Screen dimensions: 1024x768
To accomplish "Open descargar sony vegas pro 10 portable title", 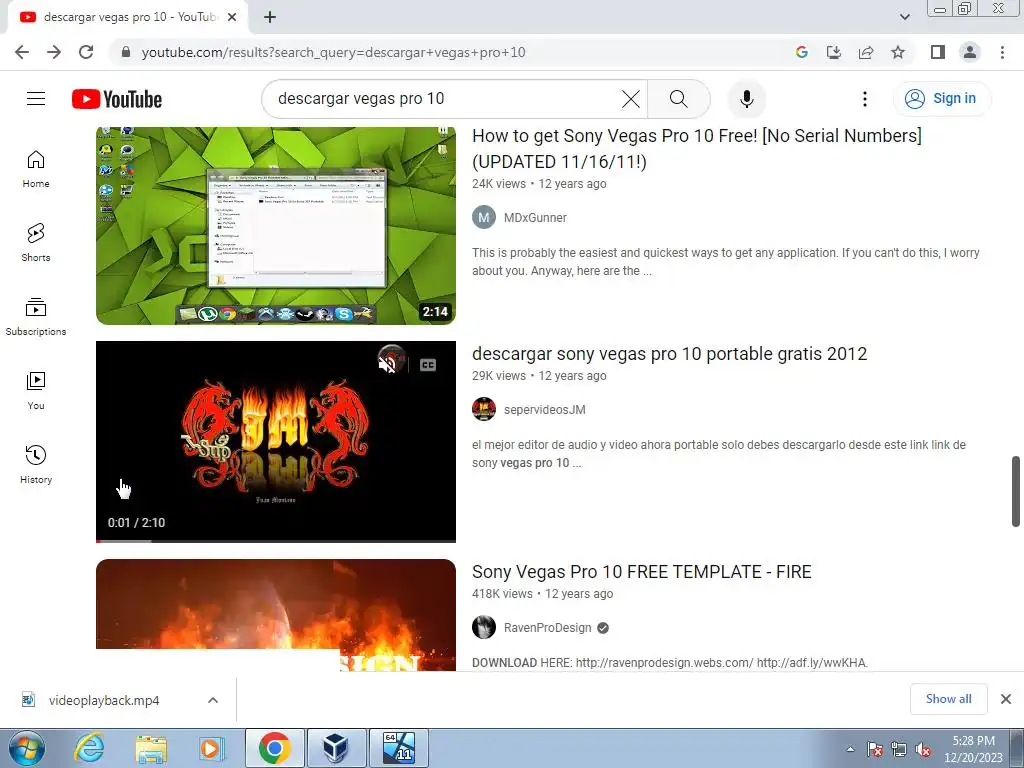I will [x=669, y=354].
